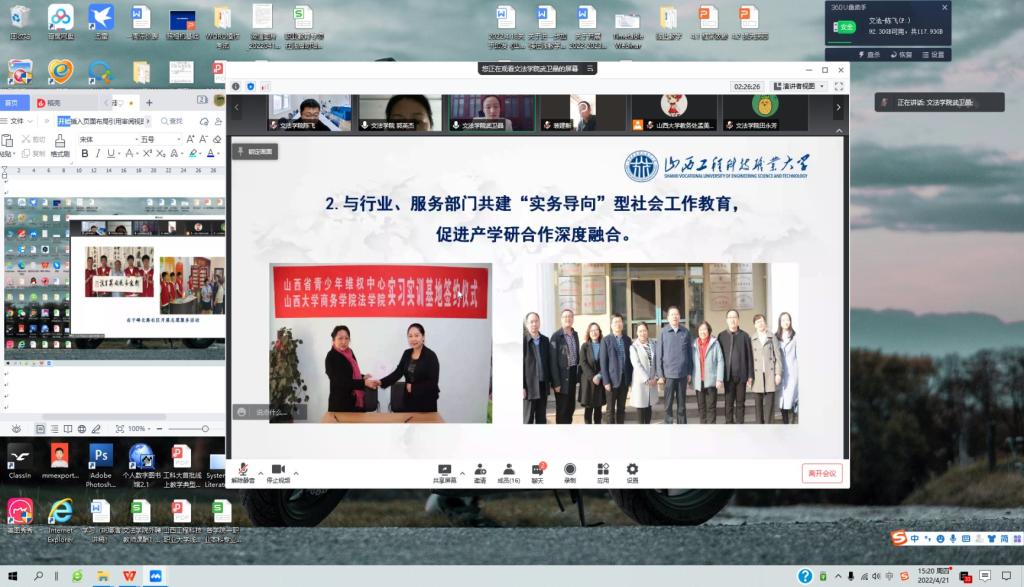Click 设置 in the 360U disk widget
Image resolution: width=1024 pixels, height=587 pixels.
(x=933, y=55)
